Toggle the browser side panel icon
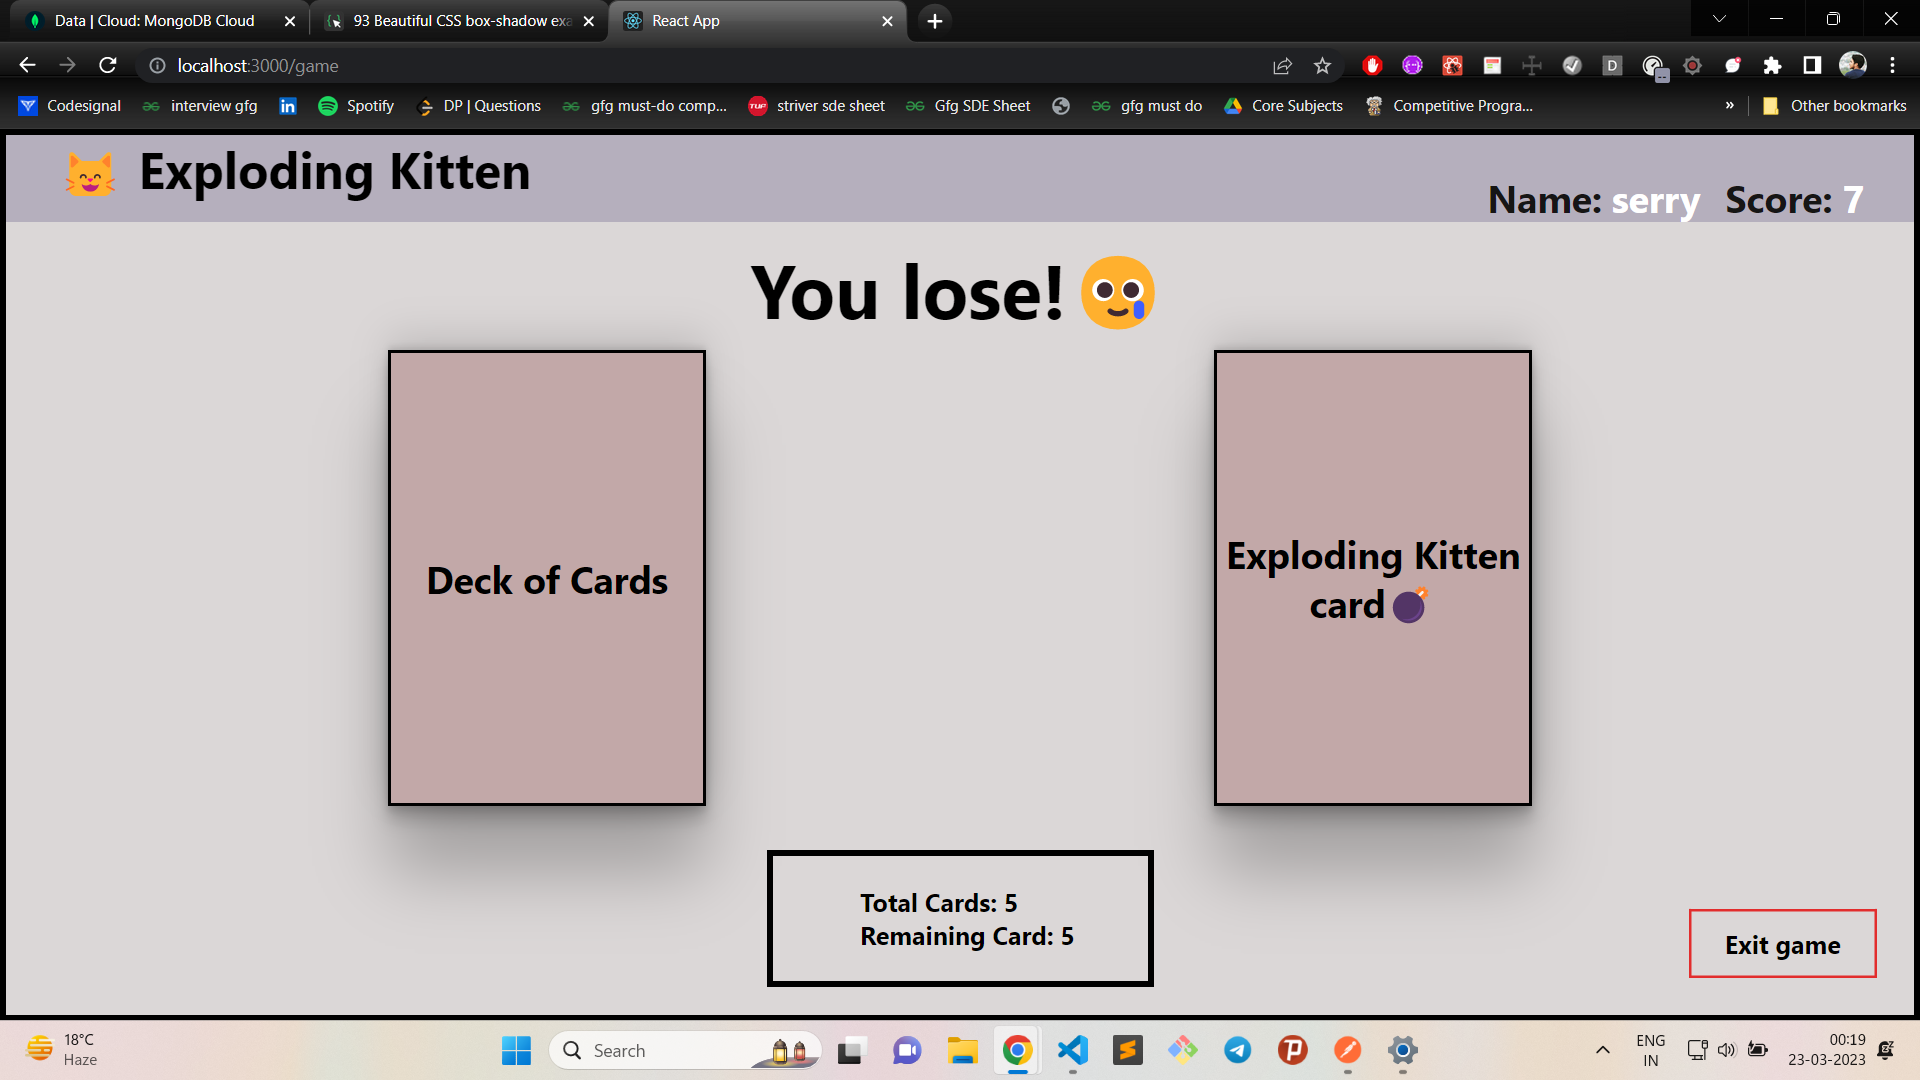This screenshot has height=1080, width=1920. 1812,66
